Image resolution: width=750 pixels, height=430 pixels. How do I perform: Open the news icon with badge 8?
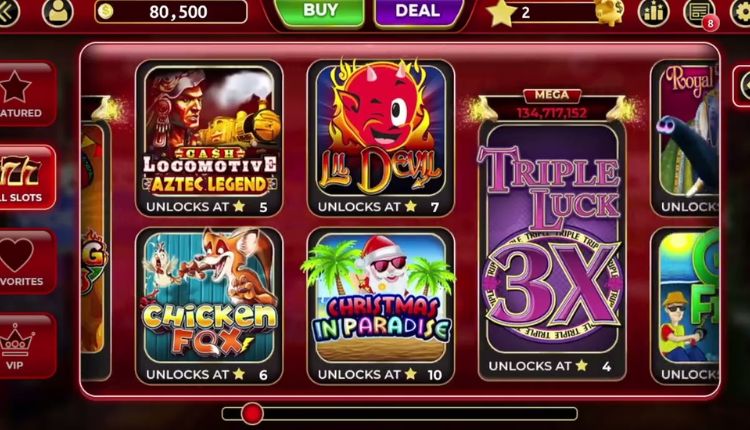coord(699,11)
